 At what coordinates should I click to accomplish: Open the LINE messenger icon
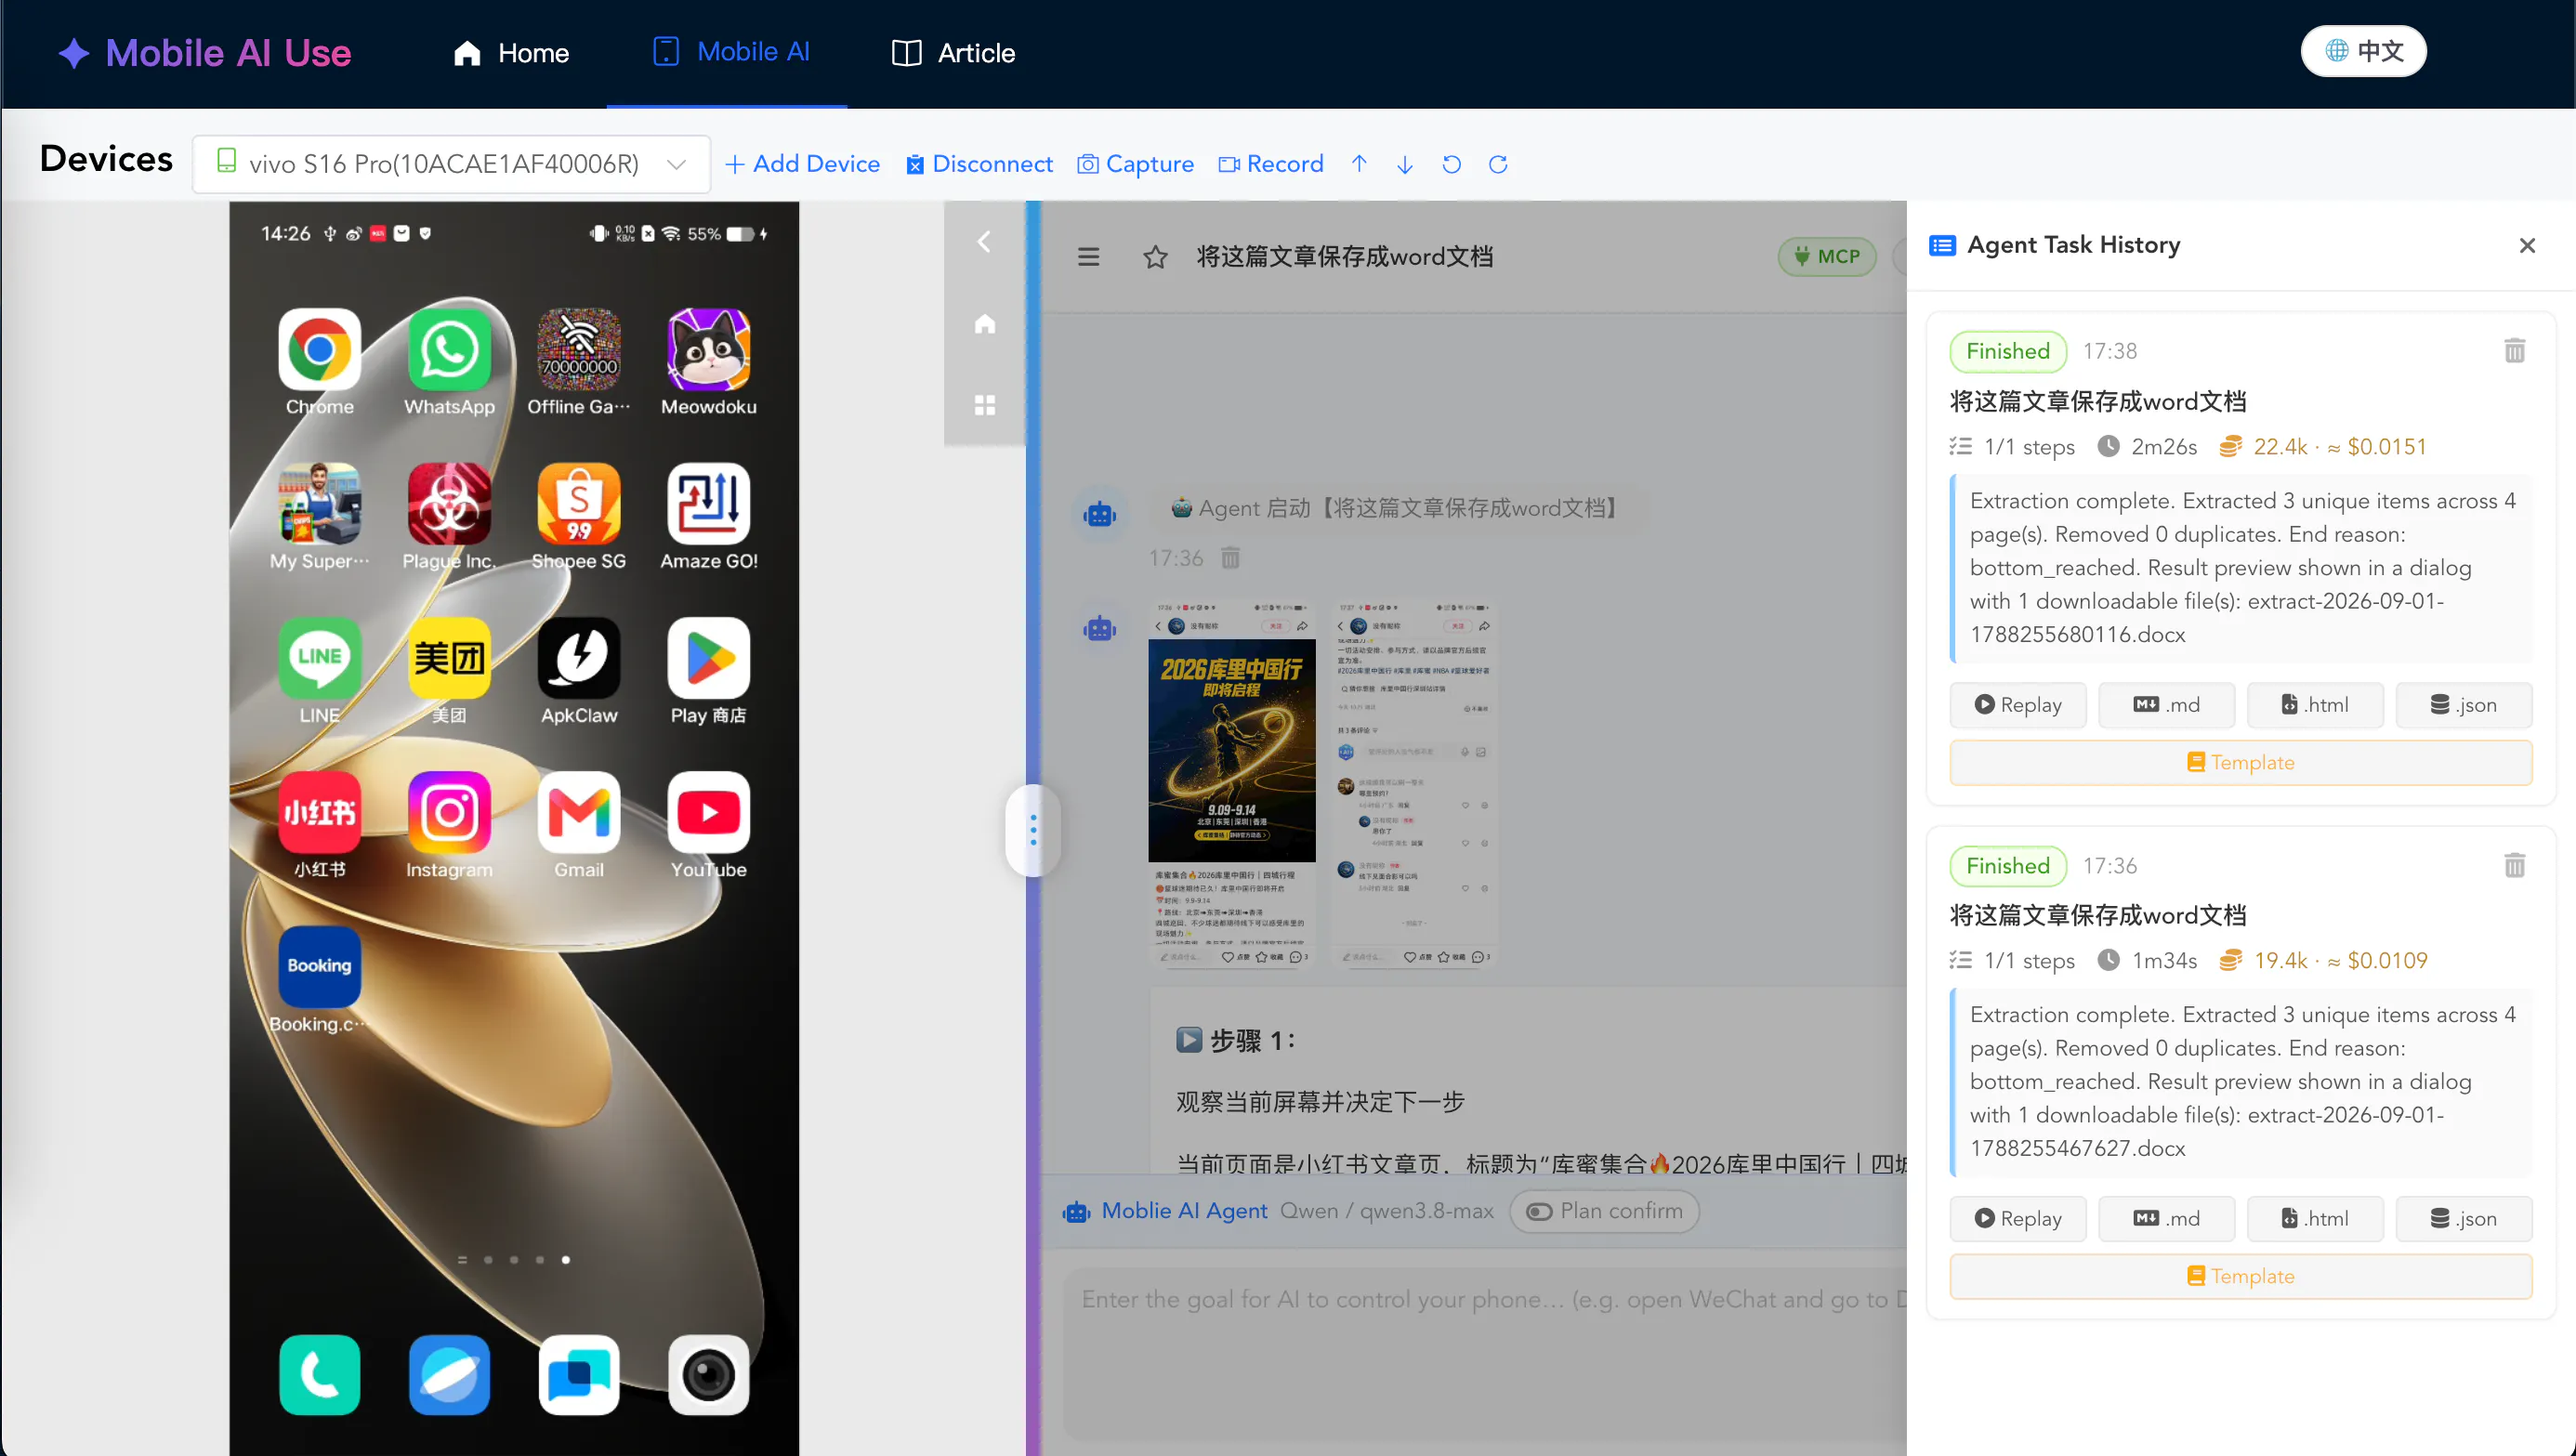click(x=319, y=658)
